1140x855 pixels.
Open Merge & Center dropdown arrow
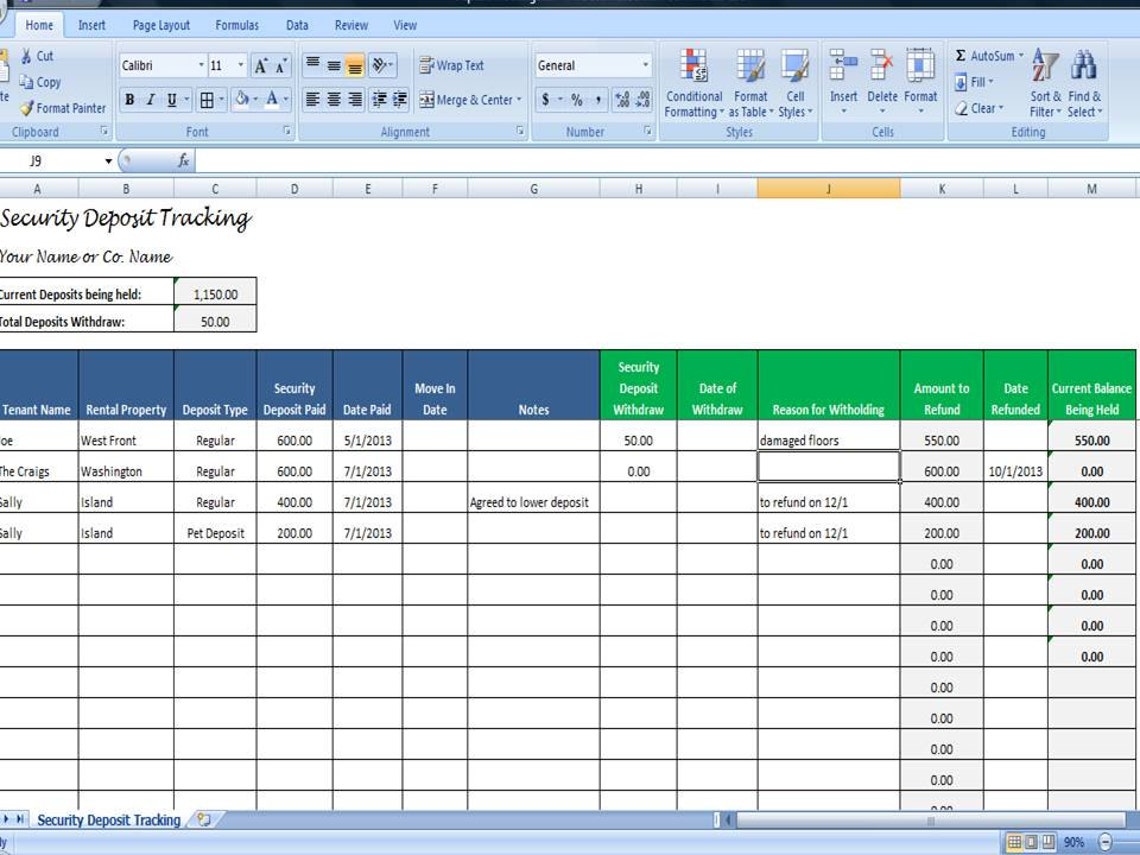pyautogui.click(x=519, y=100)
